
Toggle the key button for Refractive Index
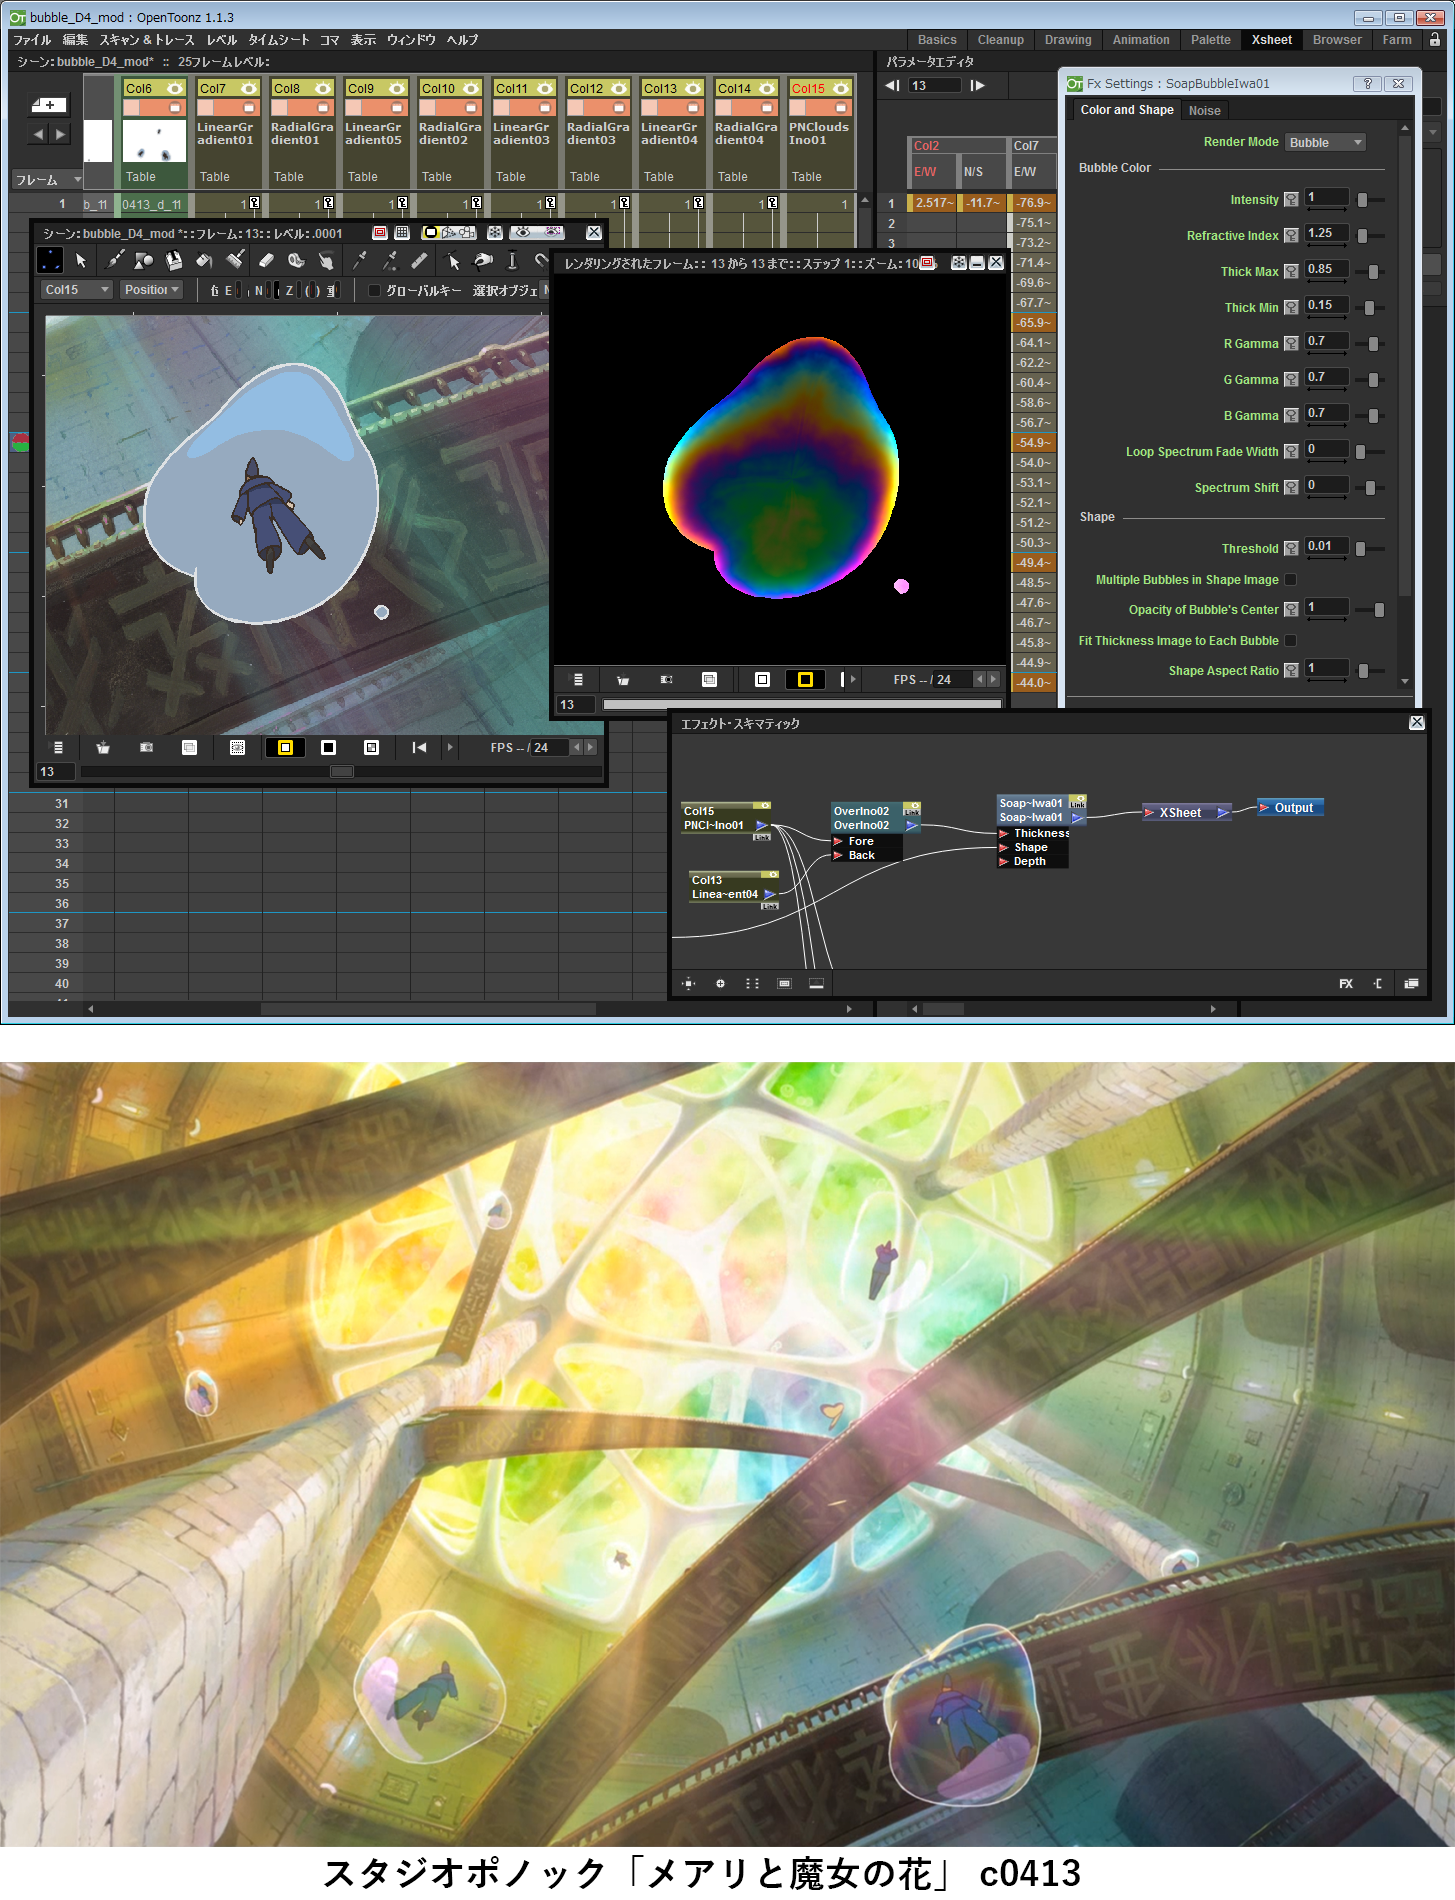1291,236
